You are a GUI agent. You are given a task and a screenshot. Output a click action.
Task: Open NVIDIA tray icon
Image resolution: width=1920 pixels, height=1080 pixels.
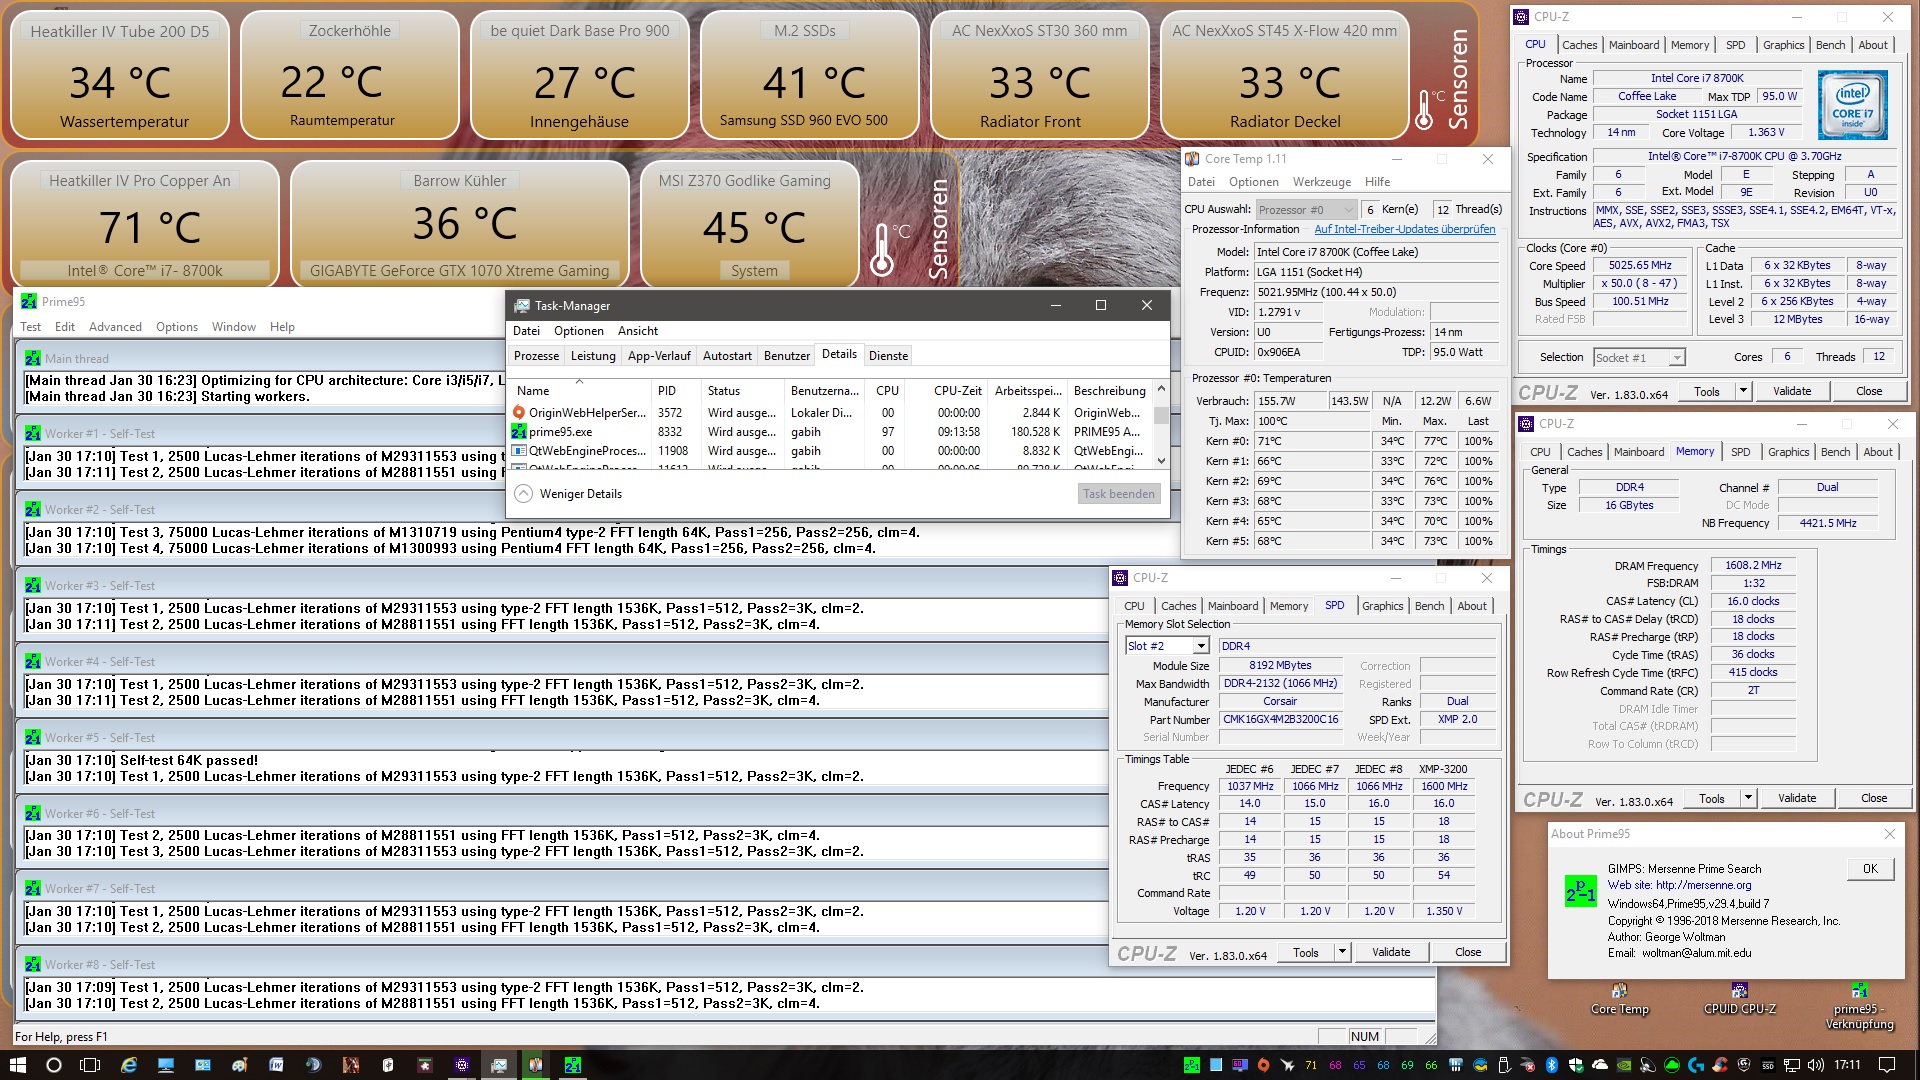pos(1624,1065)
